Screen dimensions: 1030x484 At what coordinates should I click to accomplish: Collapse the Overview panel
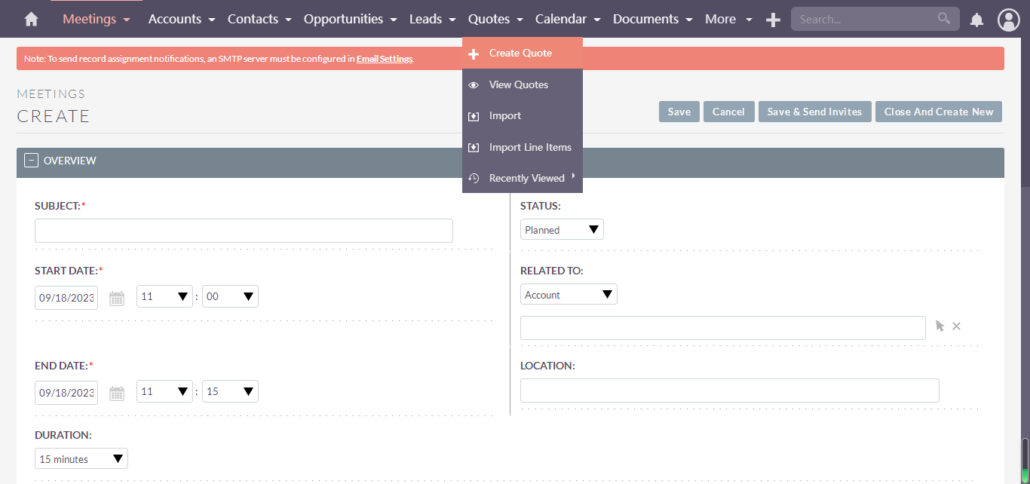coord(31,160)
